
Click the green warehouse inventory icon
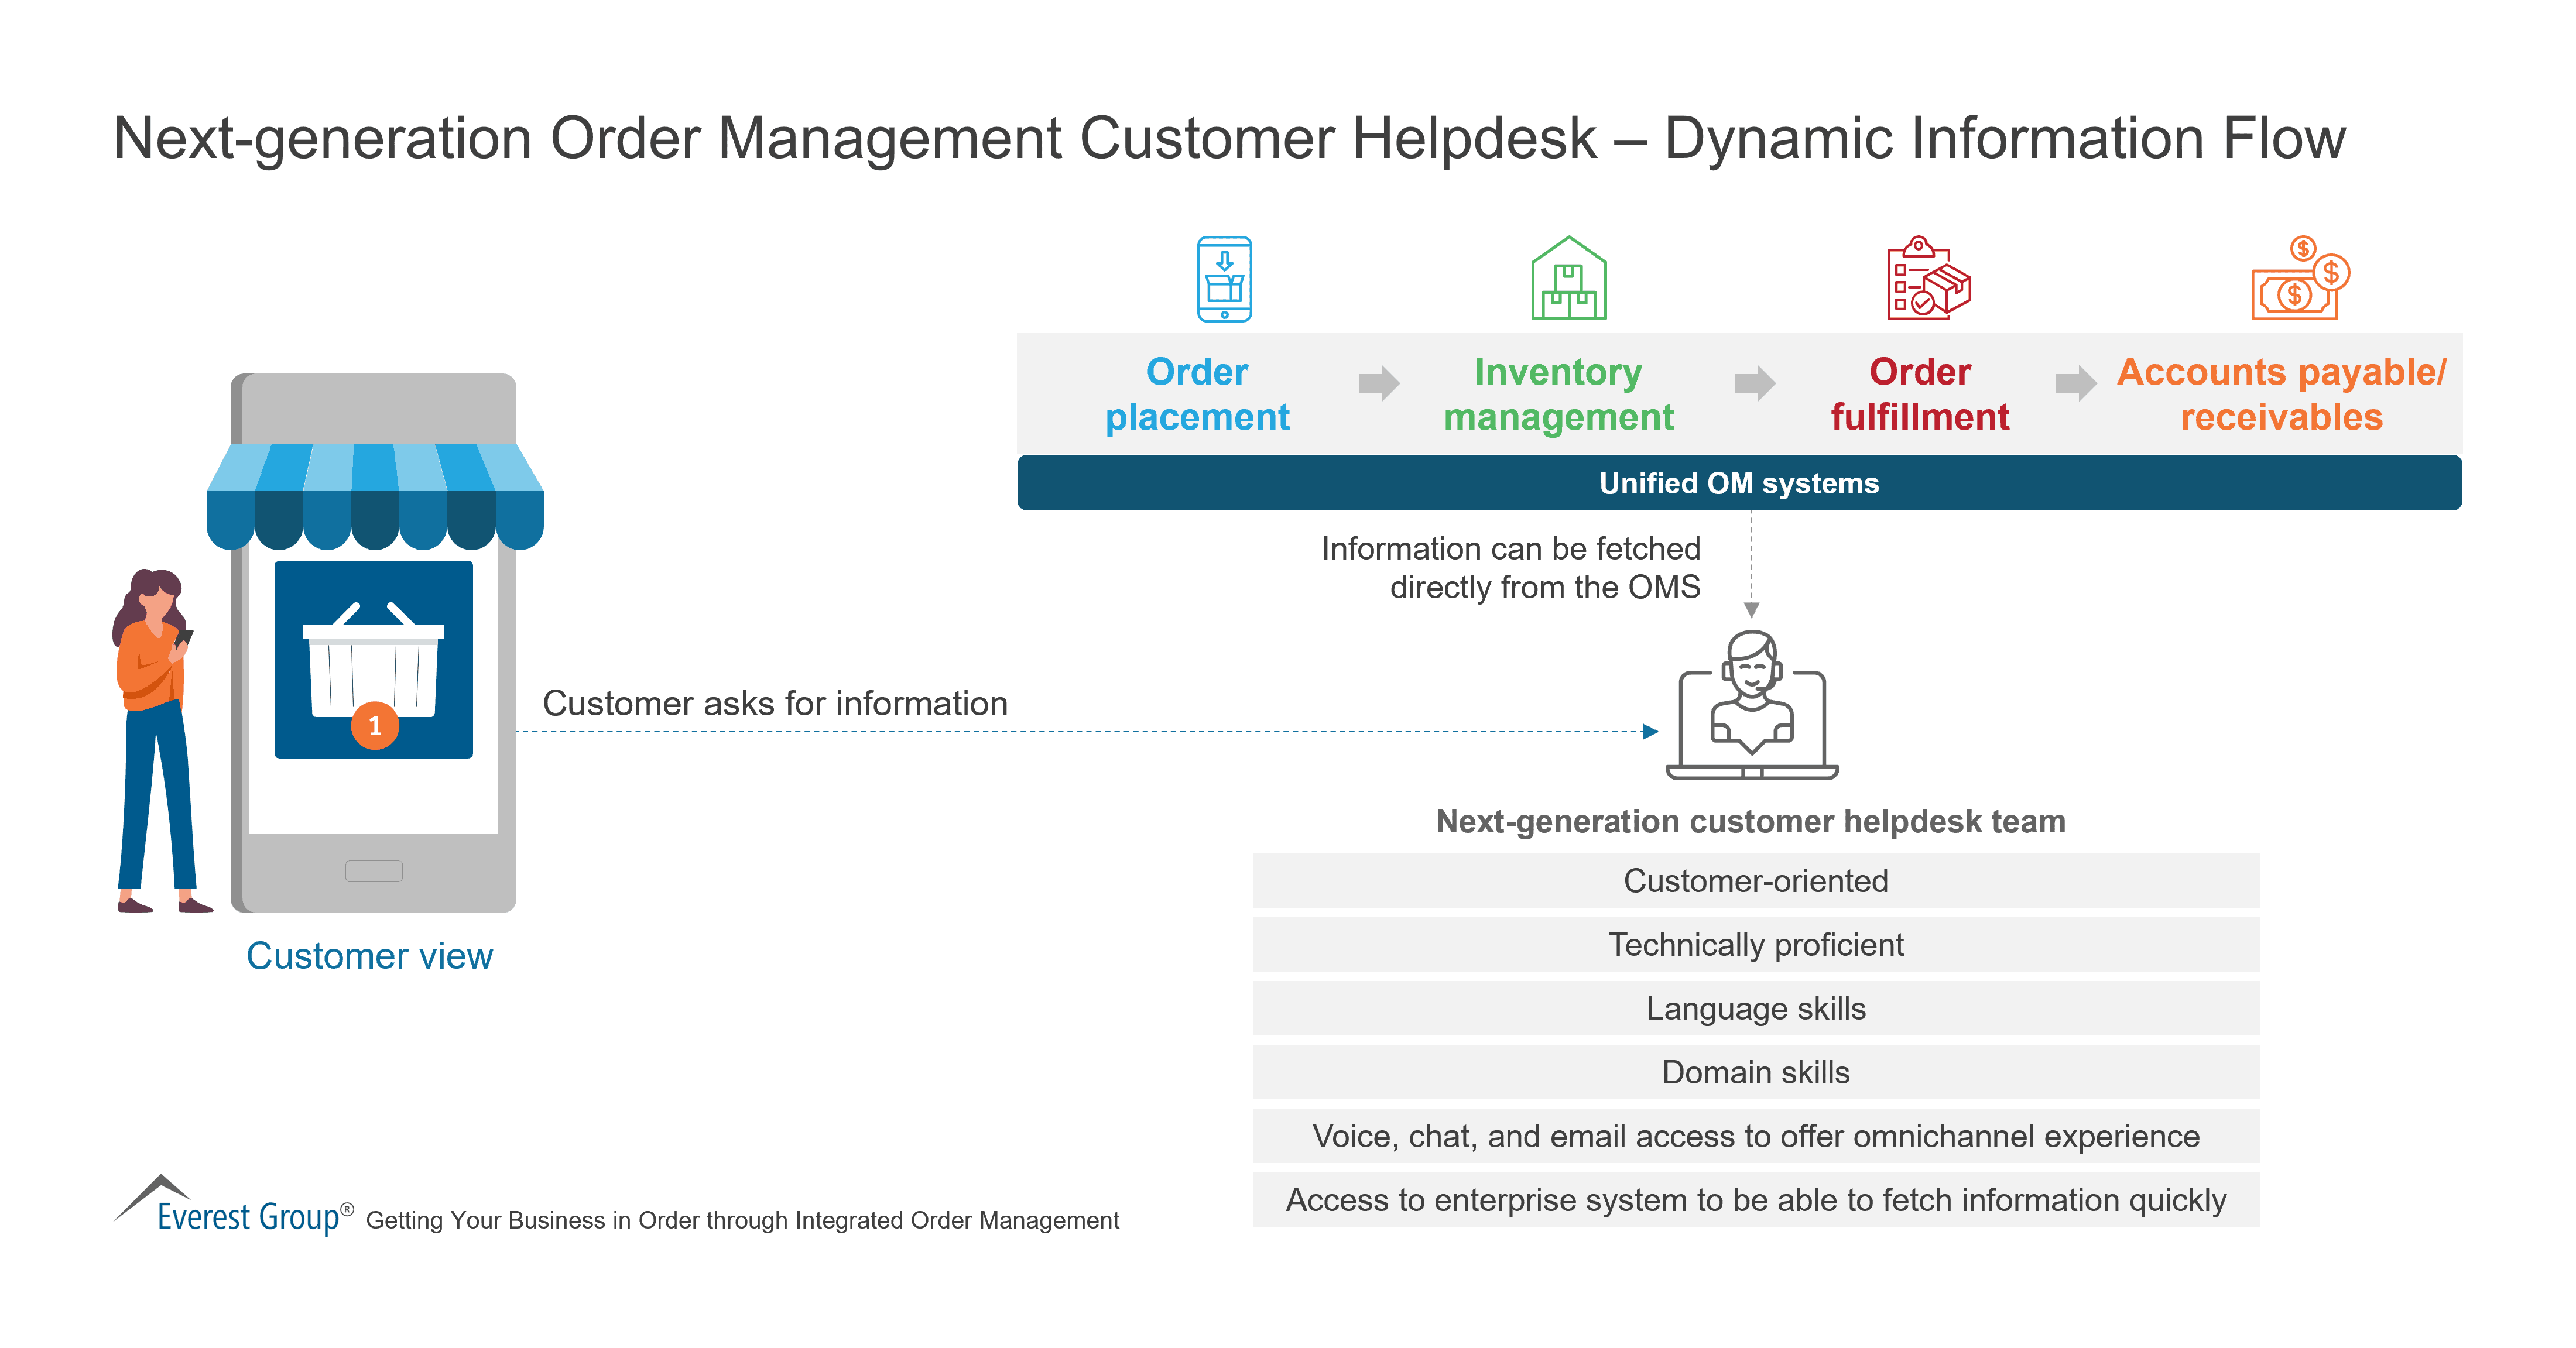coord(1568,278)
